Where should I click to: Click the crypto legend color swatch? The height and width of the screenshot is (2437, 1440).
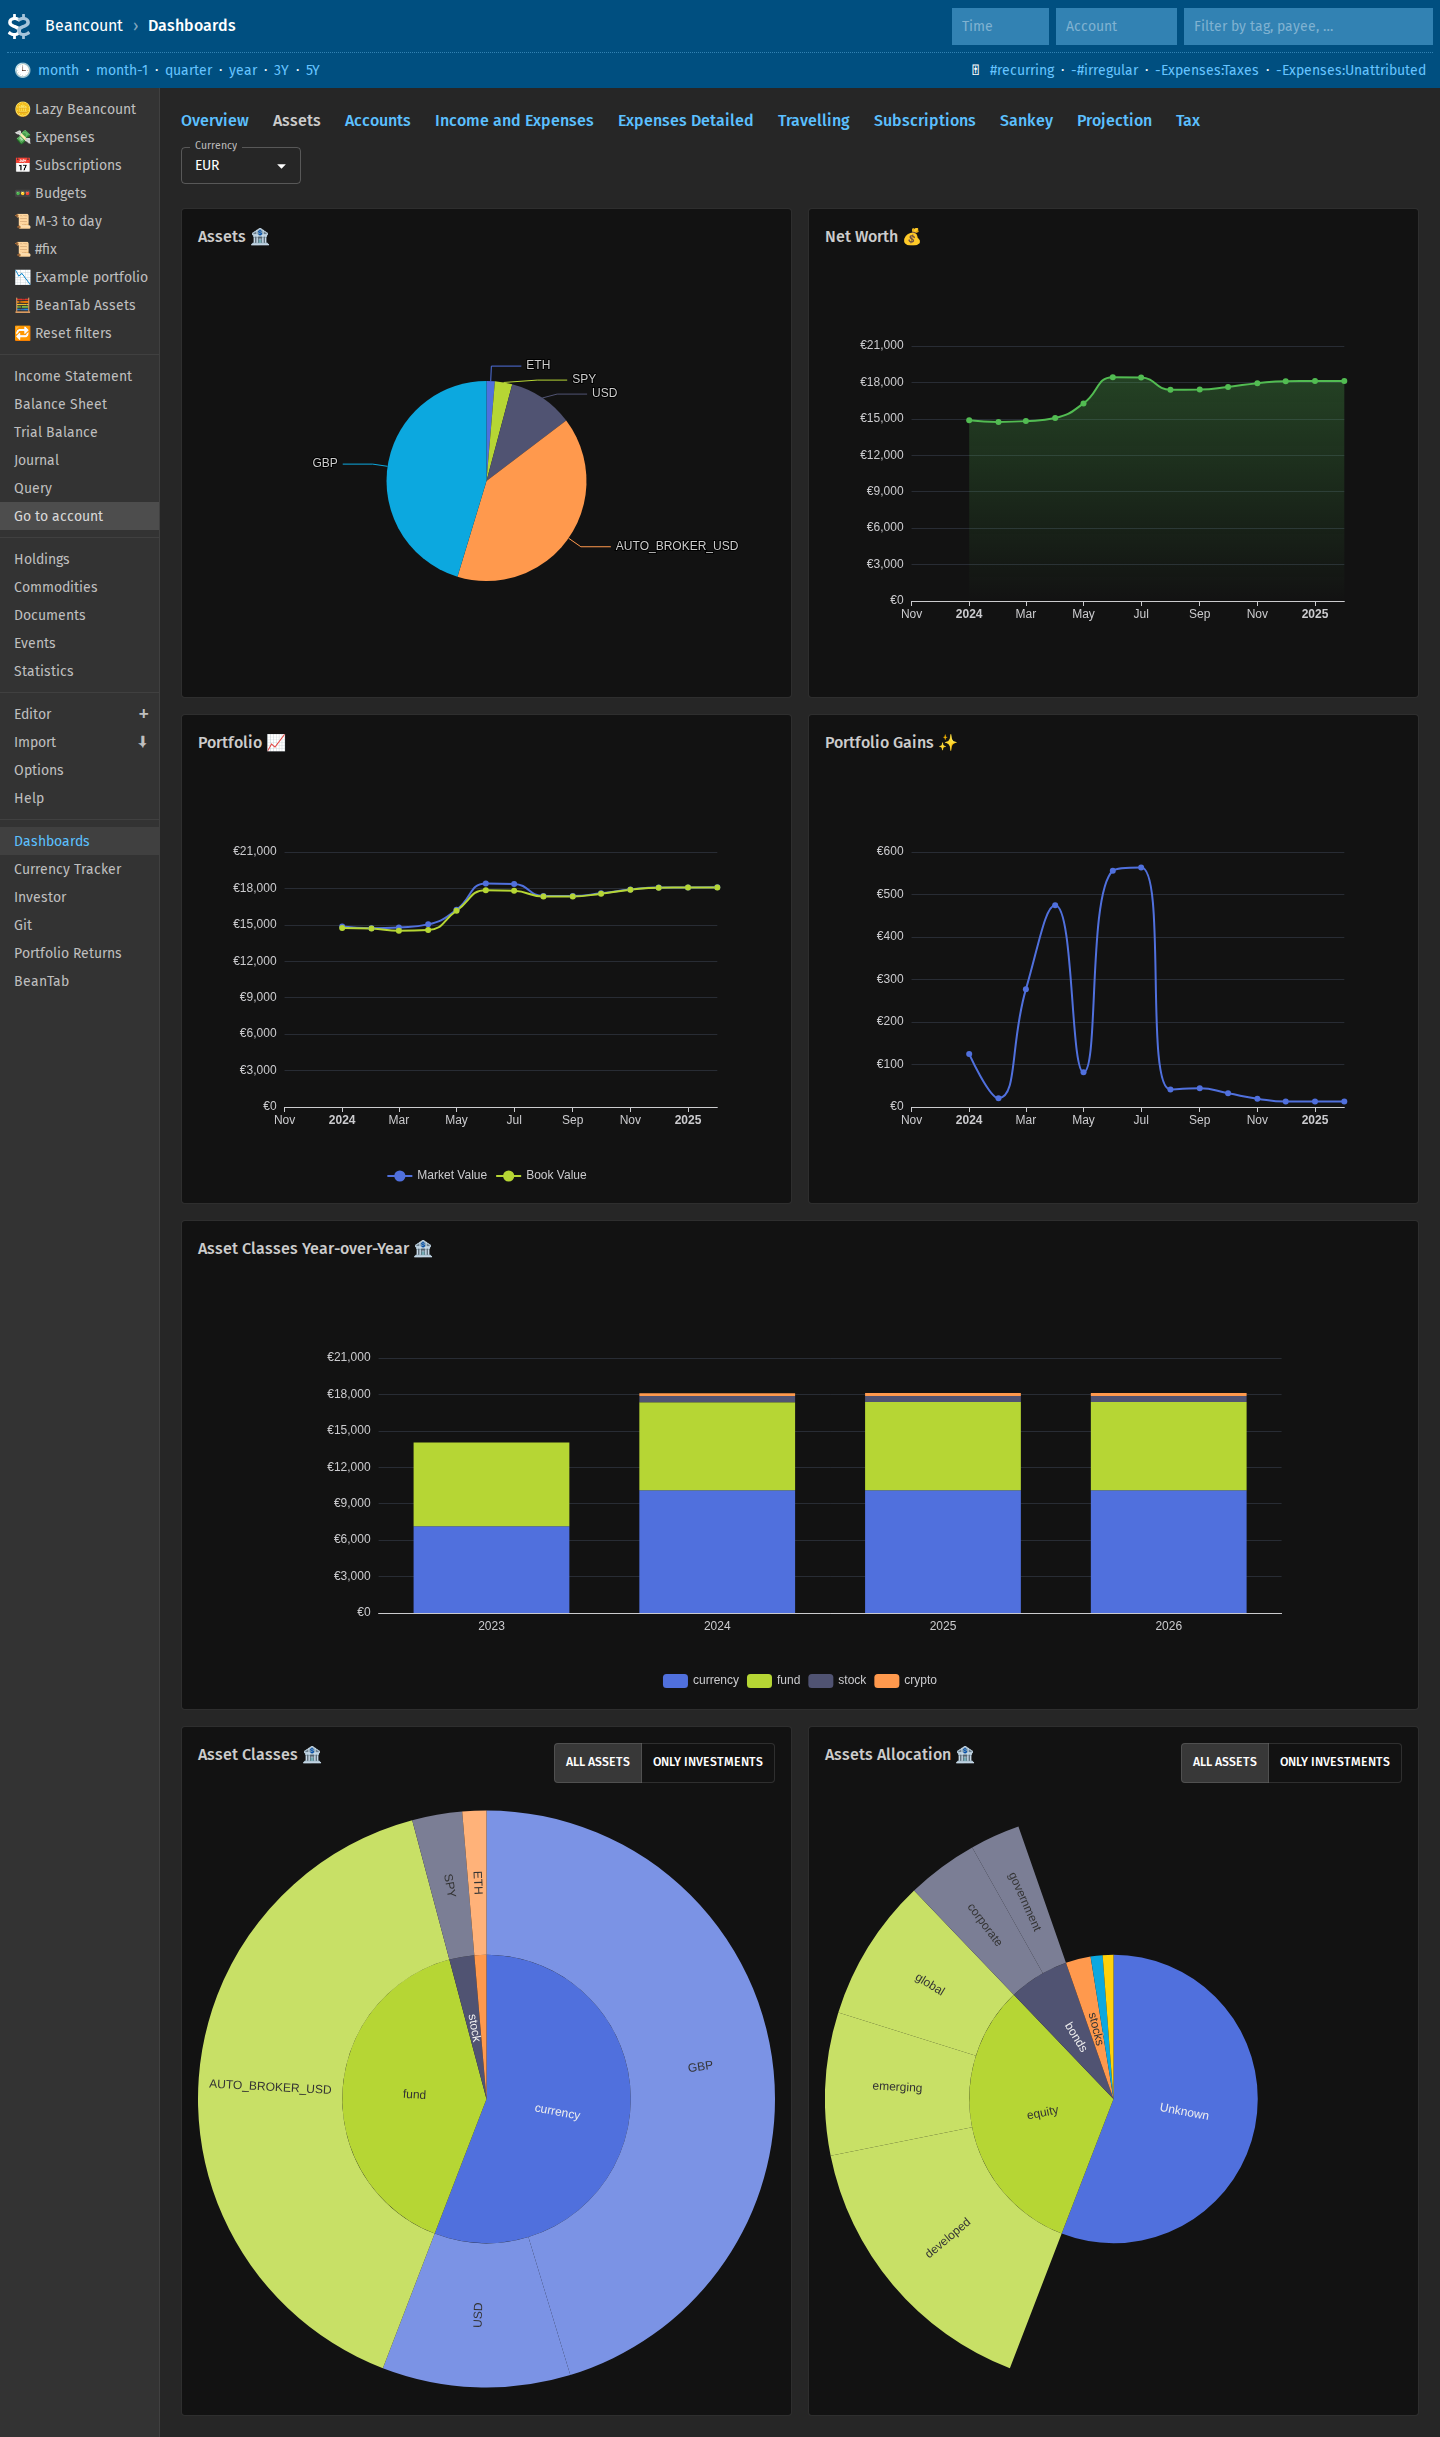click(886, 1680)
